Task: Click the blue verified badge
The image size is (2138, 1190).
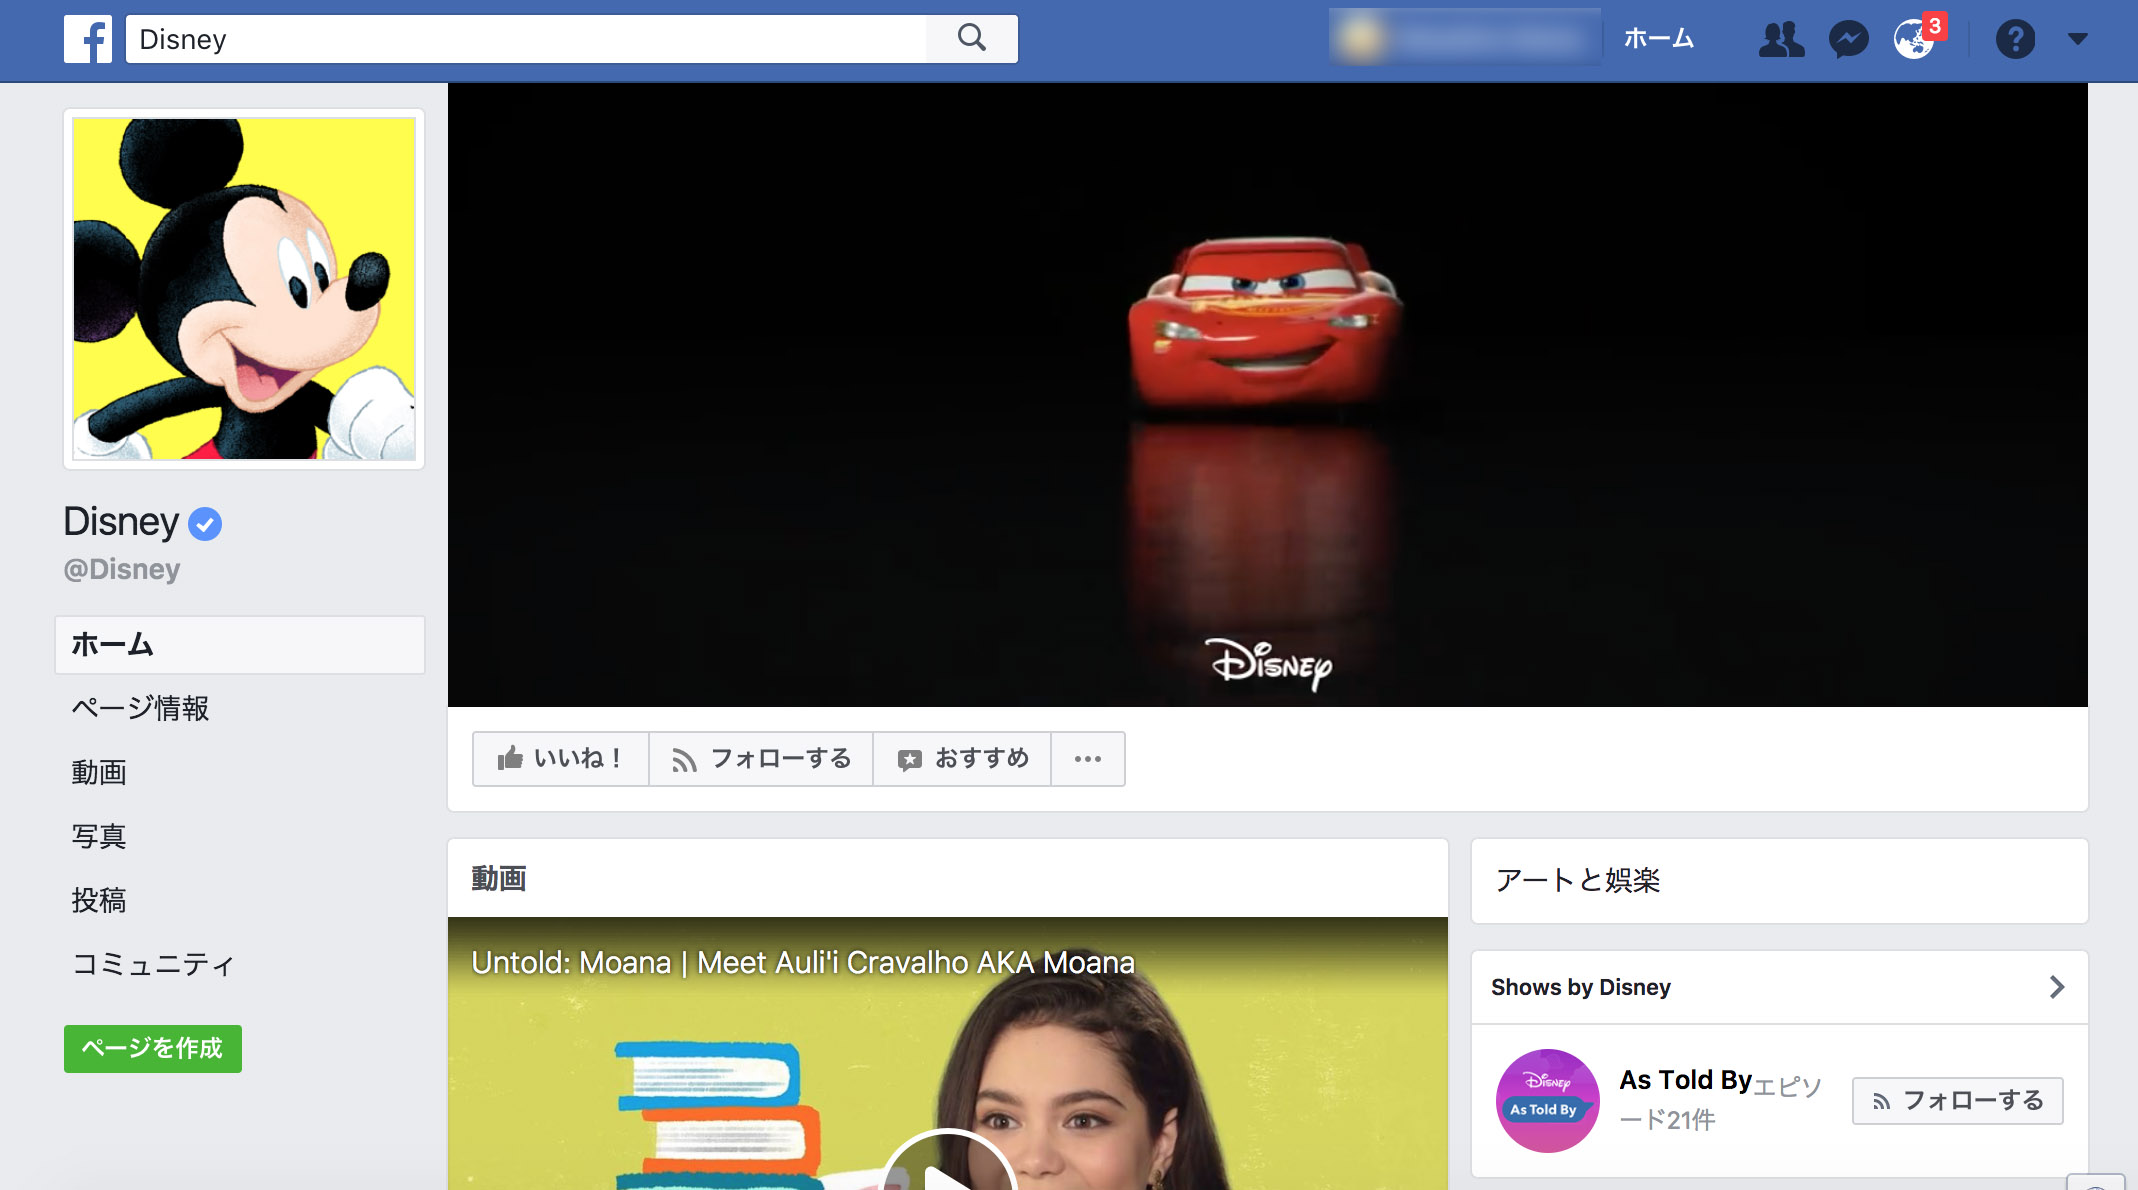Action: coord(205,523)
